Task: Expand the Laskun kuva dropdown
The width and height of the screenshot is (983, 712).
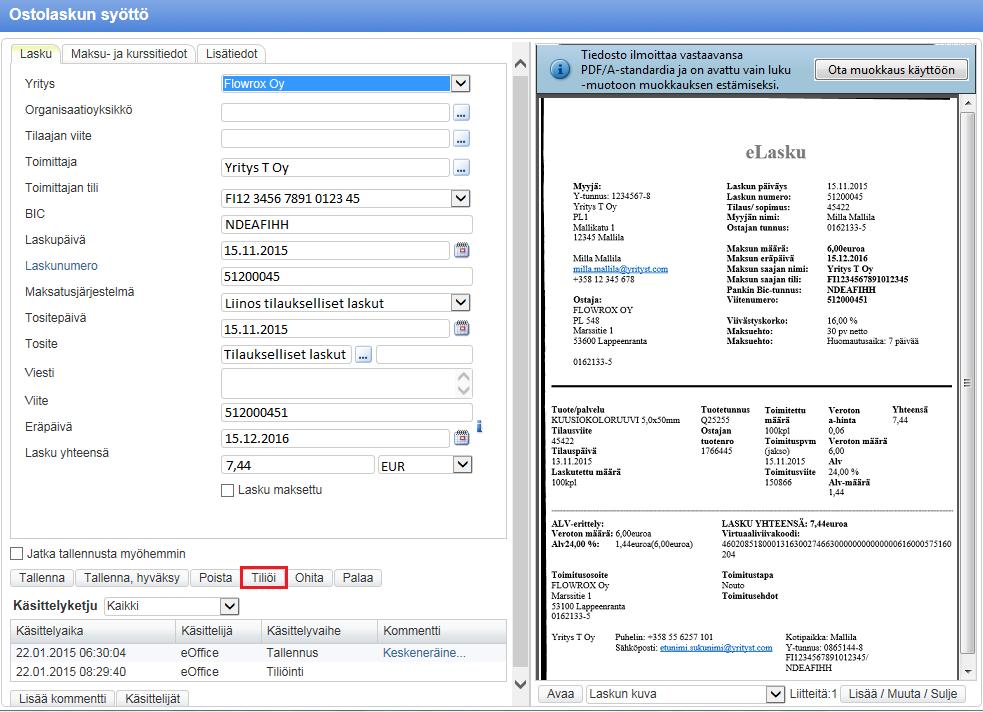Action: click(x=775, y=694)
